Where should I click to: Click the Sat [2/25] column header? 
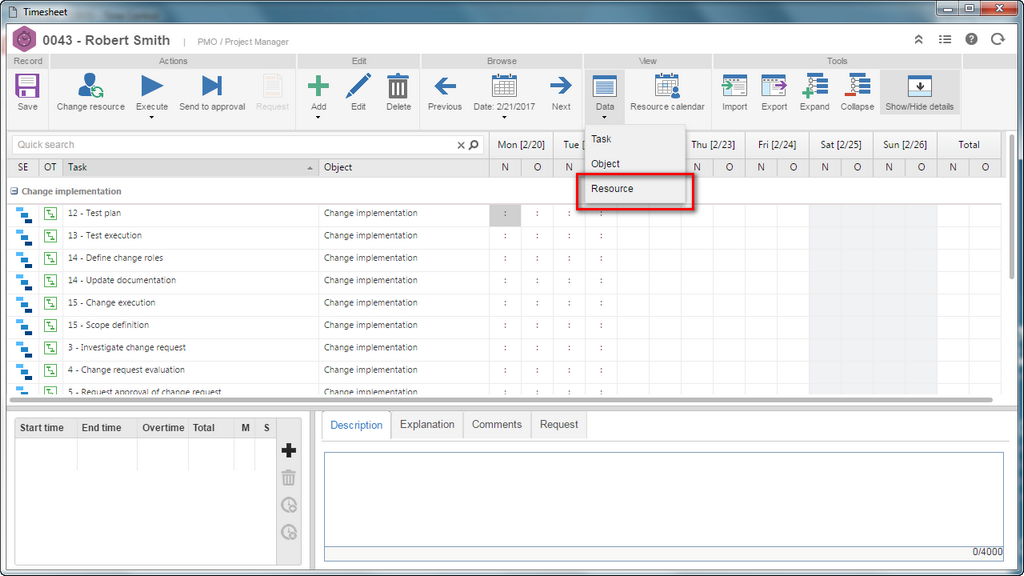click(x=841, y=145)
